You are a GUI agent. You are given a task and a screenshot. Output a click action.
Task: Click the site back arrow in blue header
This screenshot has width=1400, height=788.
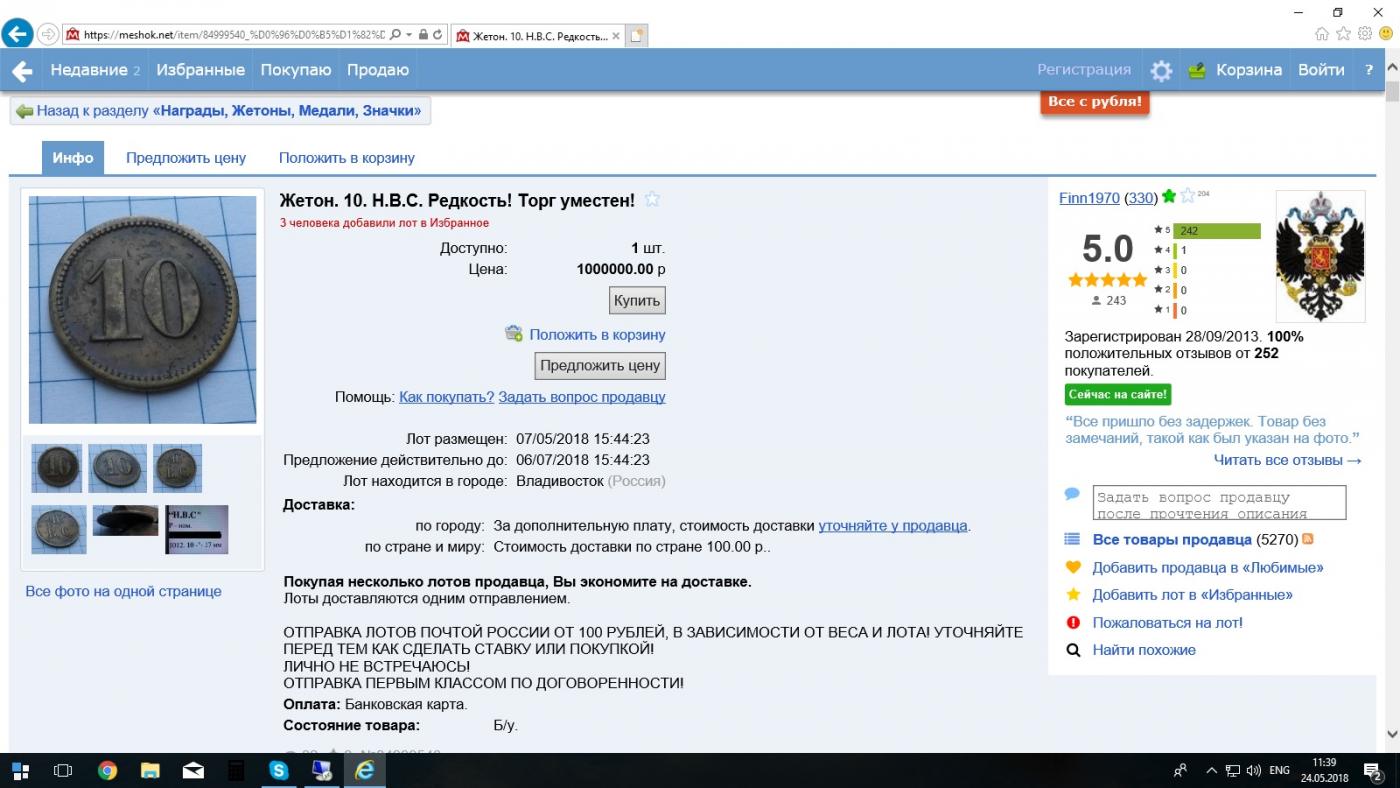pyautogui.click(x=21, y=70)
